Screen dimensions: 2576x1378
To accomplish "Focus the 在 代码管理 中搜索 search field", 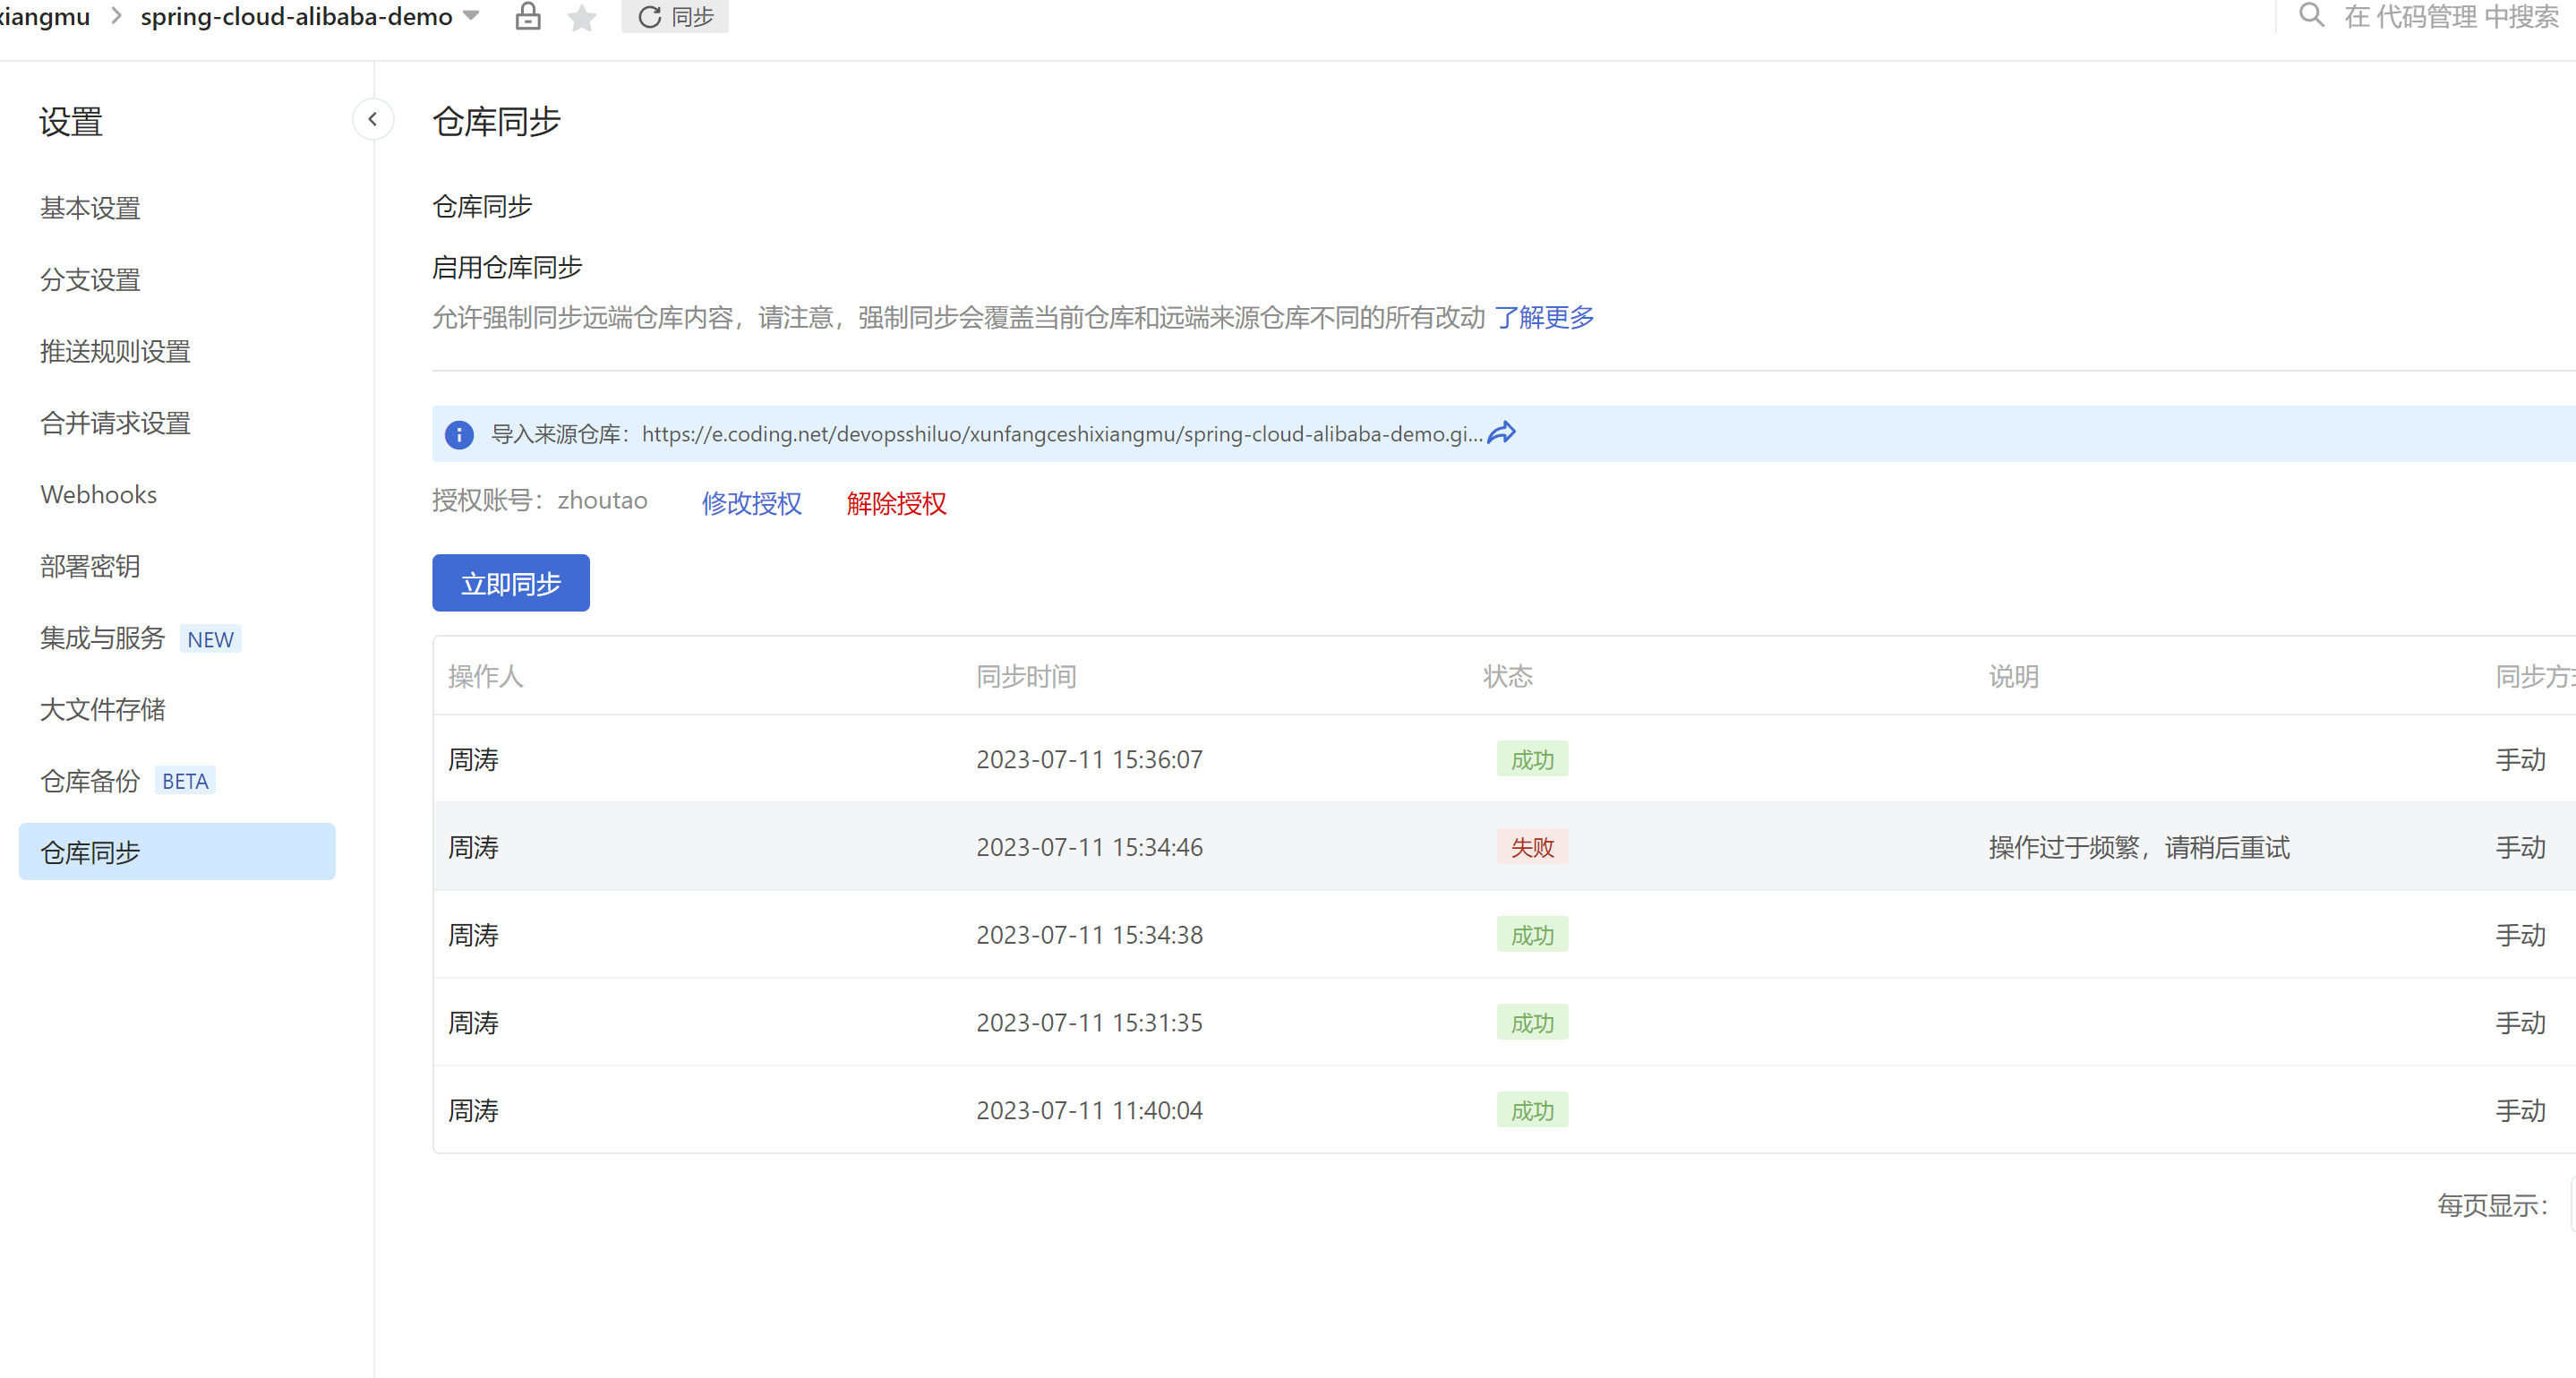I will click(x=2451, y=17).
